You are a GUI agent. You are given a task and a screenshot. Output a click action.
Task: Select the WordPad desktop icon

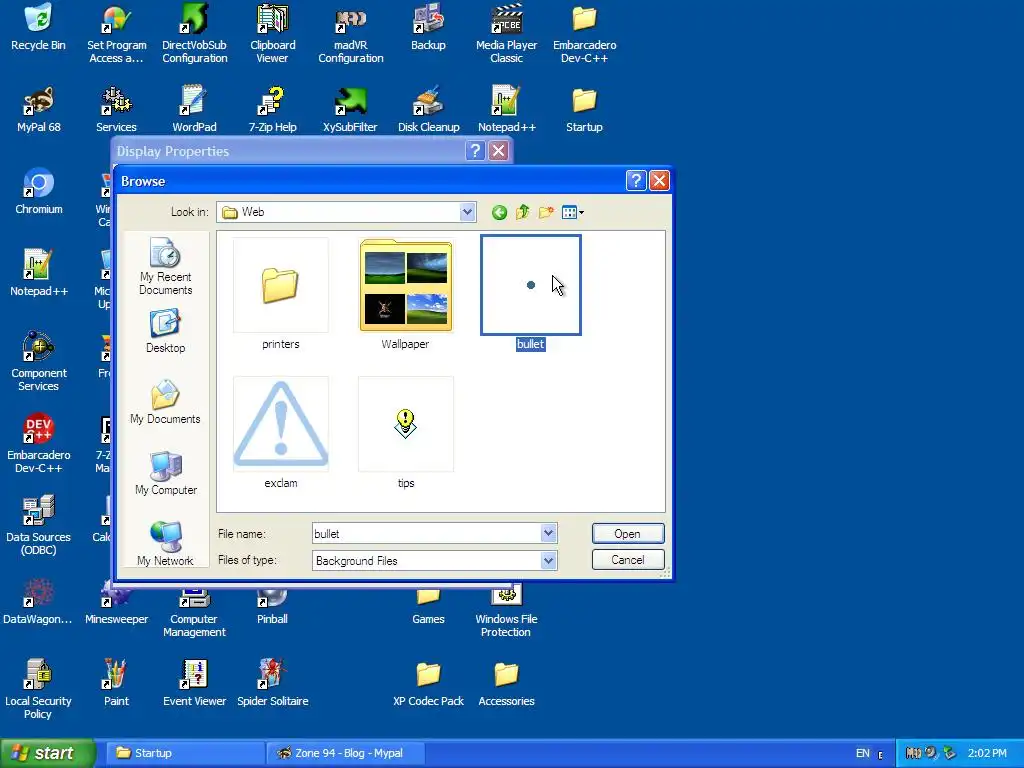(x=195, y=110)
